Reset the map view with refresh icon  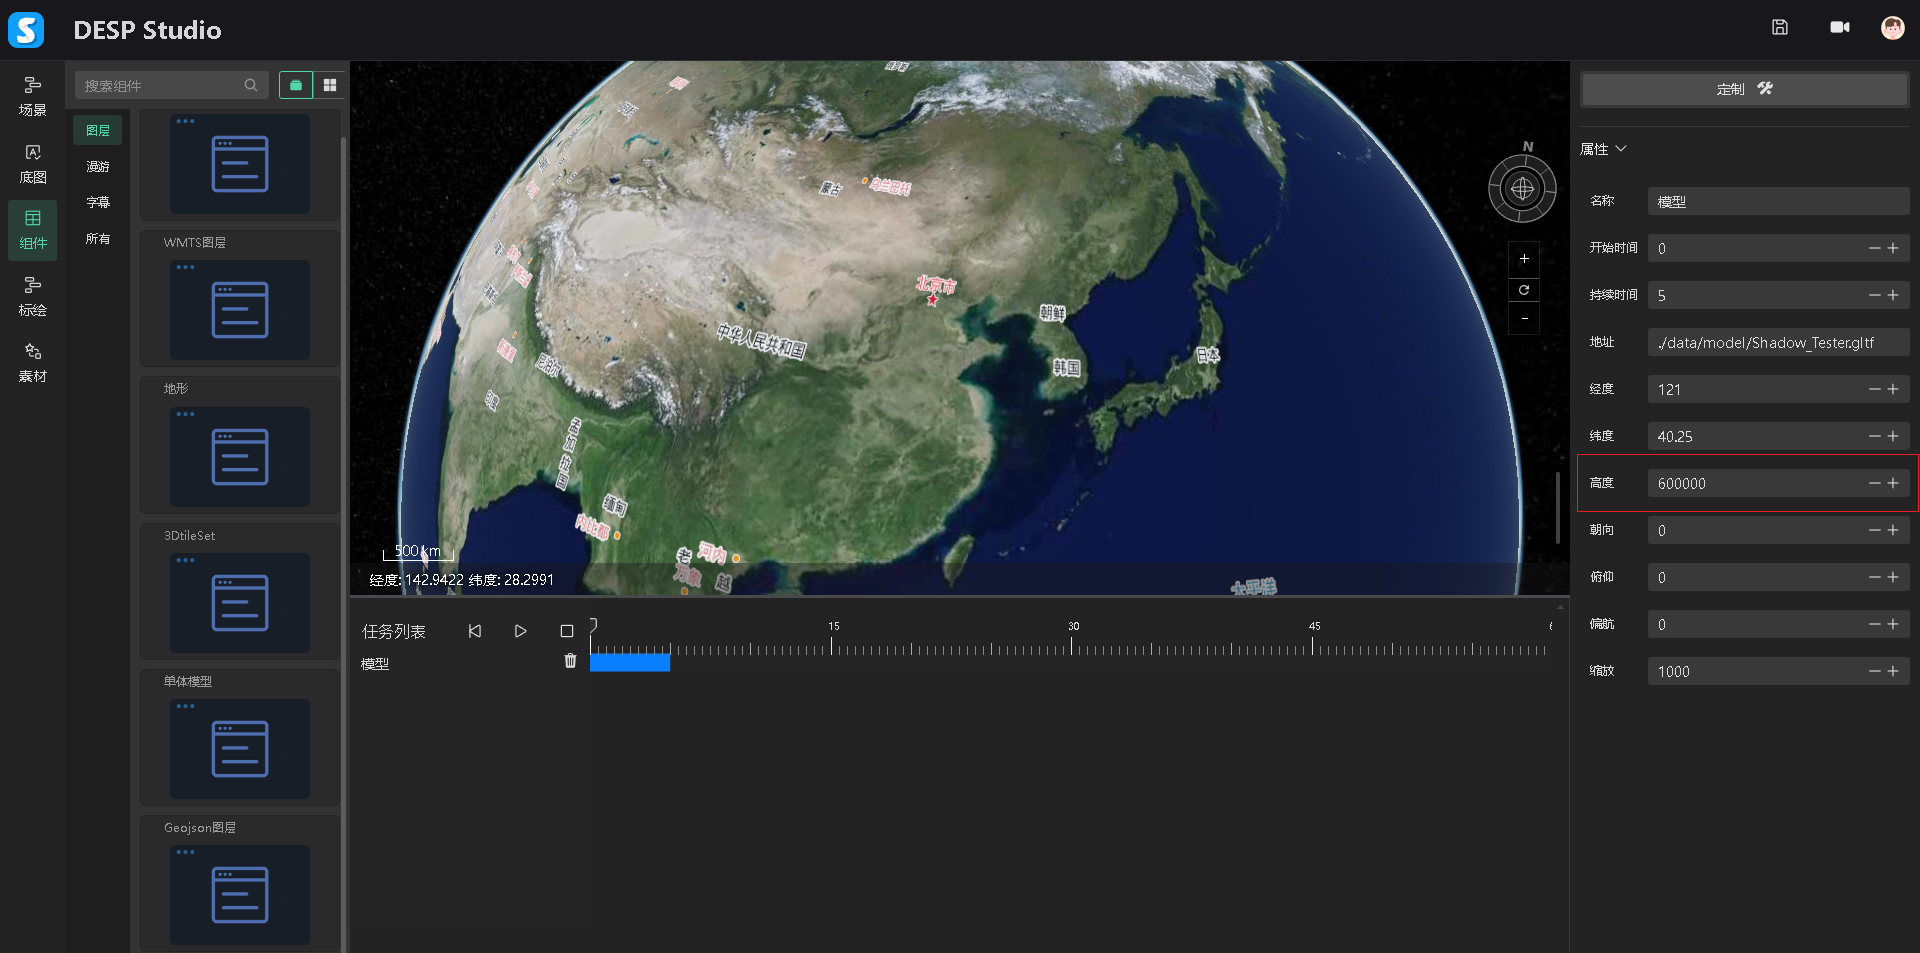pyautogui.click(x=1523, y=290)
